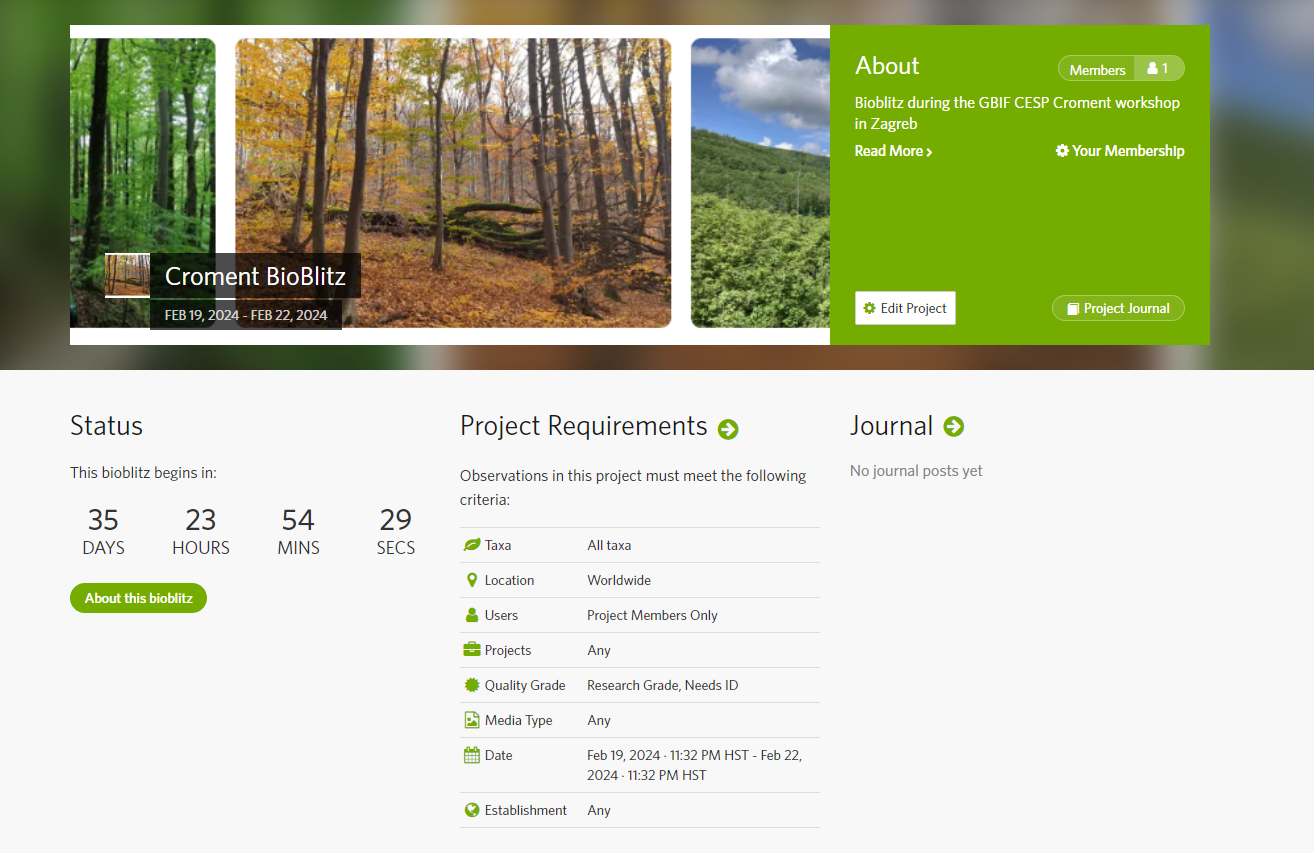Open the Members count pill
The width and height of the screenshot is (1314, 853).
tap(1121, 69)
